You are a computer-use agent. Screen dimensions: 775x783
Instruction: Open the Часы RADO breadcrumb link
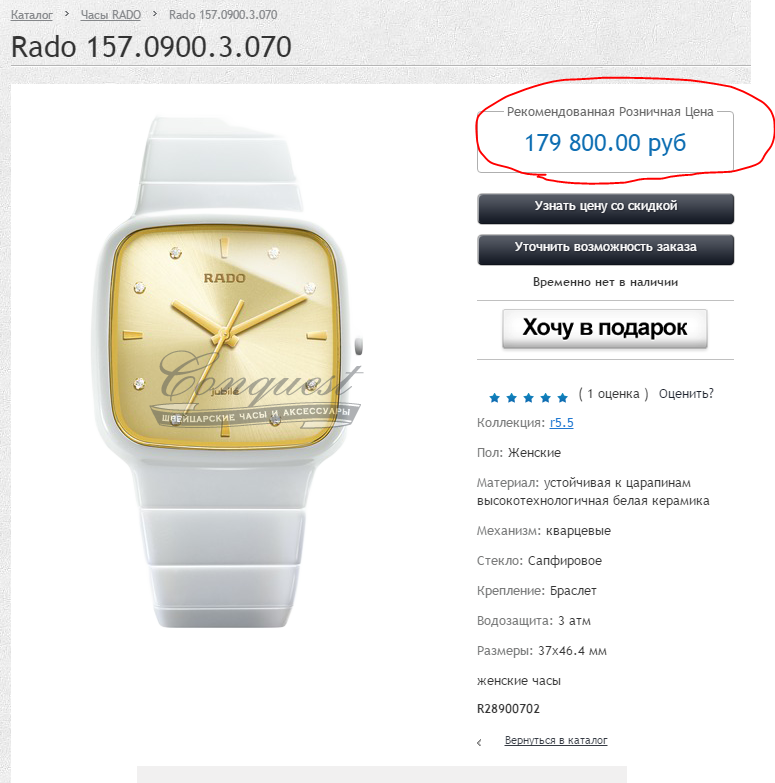[110, 15]
